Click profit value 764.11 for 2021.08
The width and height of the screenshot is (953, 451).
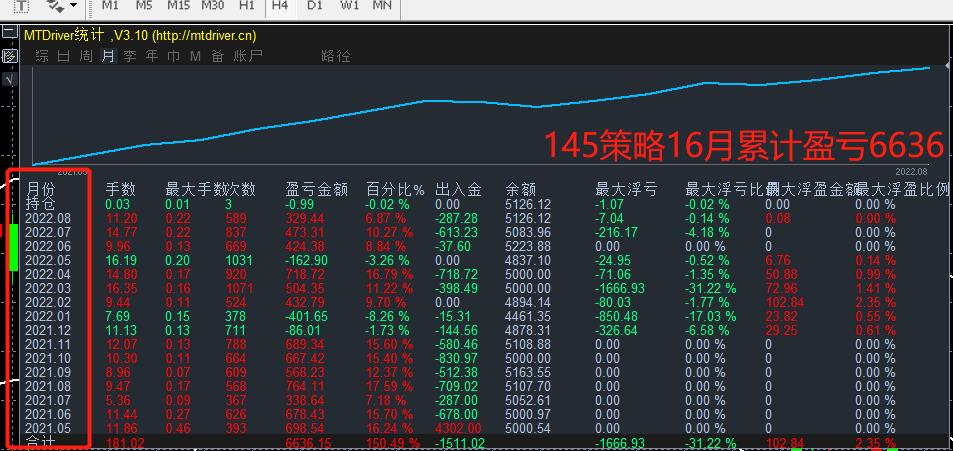304,386
